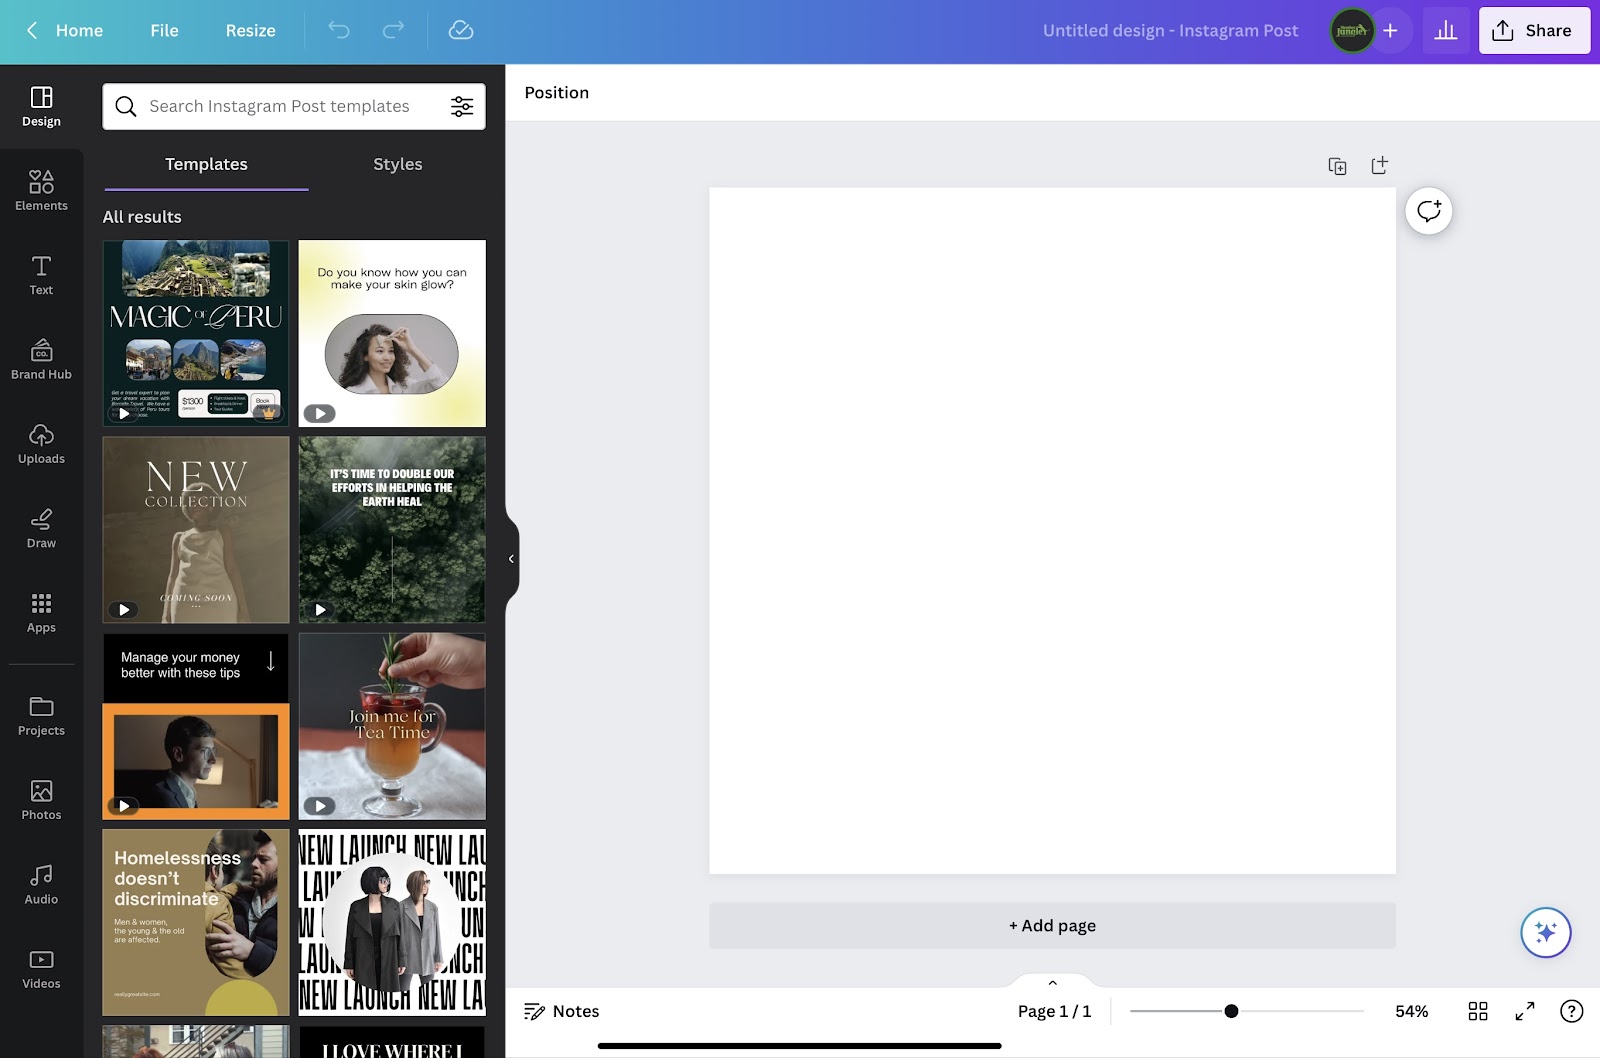
Task: Click the horizontal scrollbar at bottom
Action: [799, 1046]
